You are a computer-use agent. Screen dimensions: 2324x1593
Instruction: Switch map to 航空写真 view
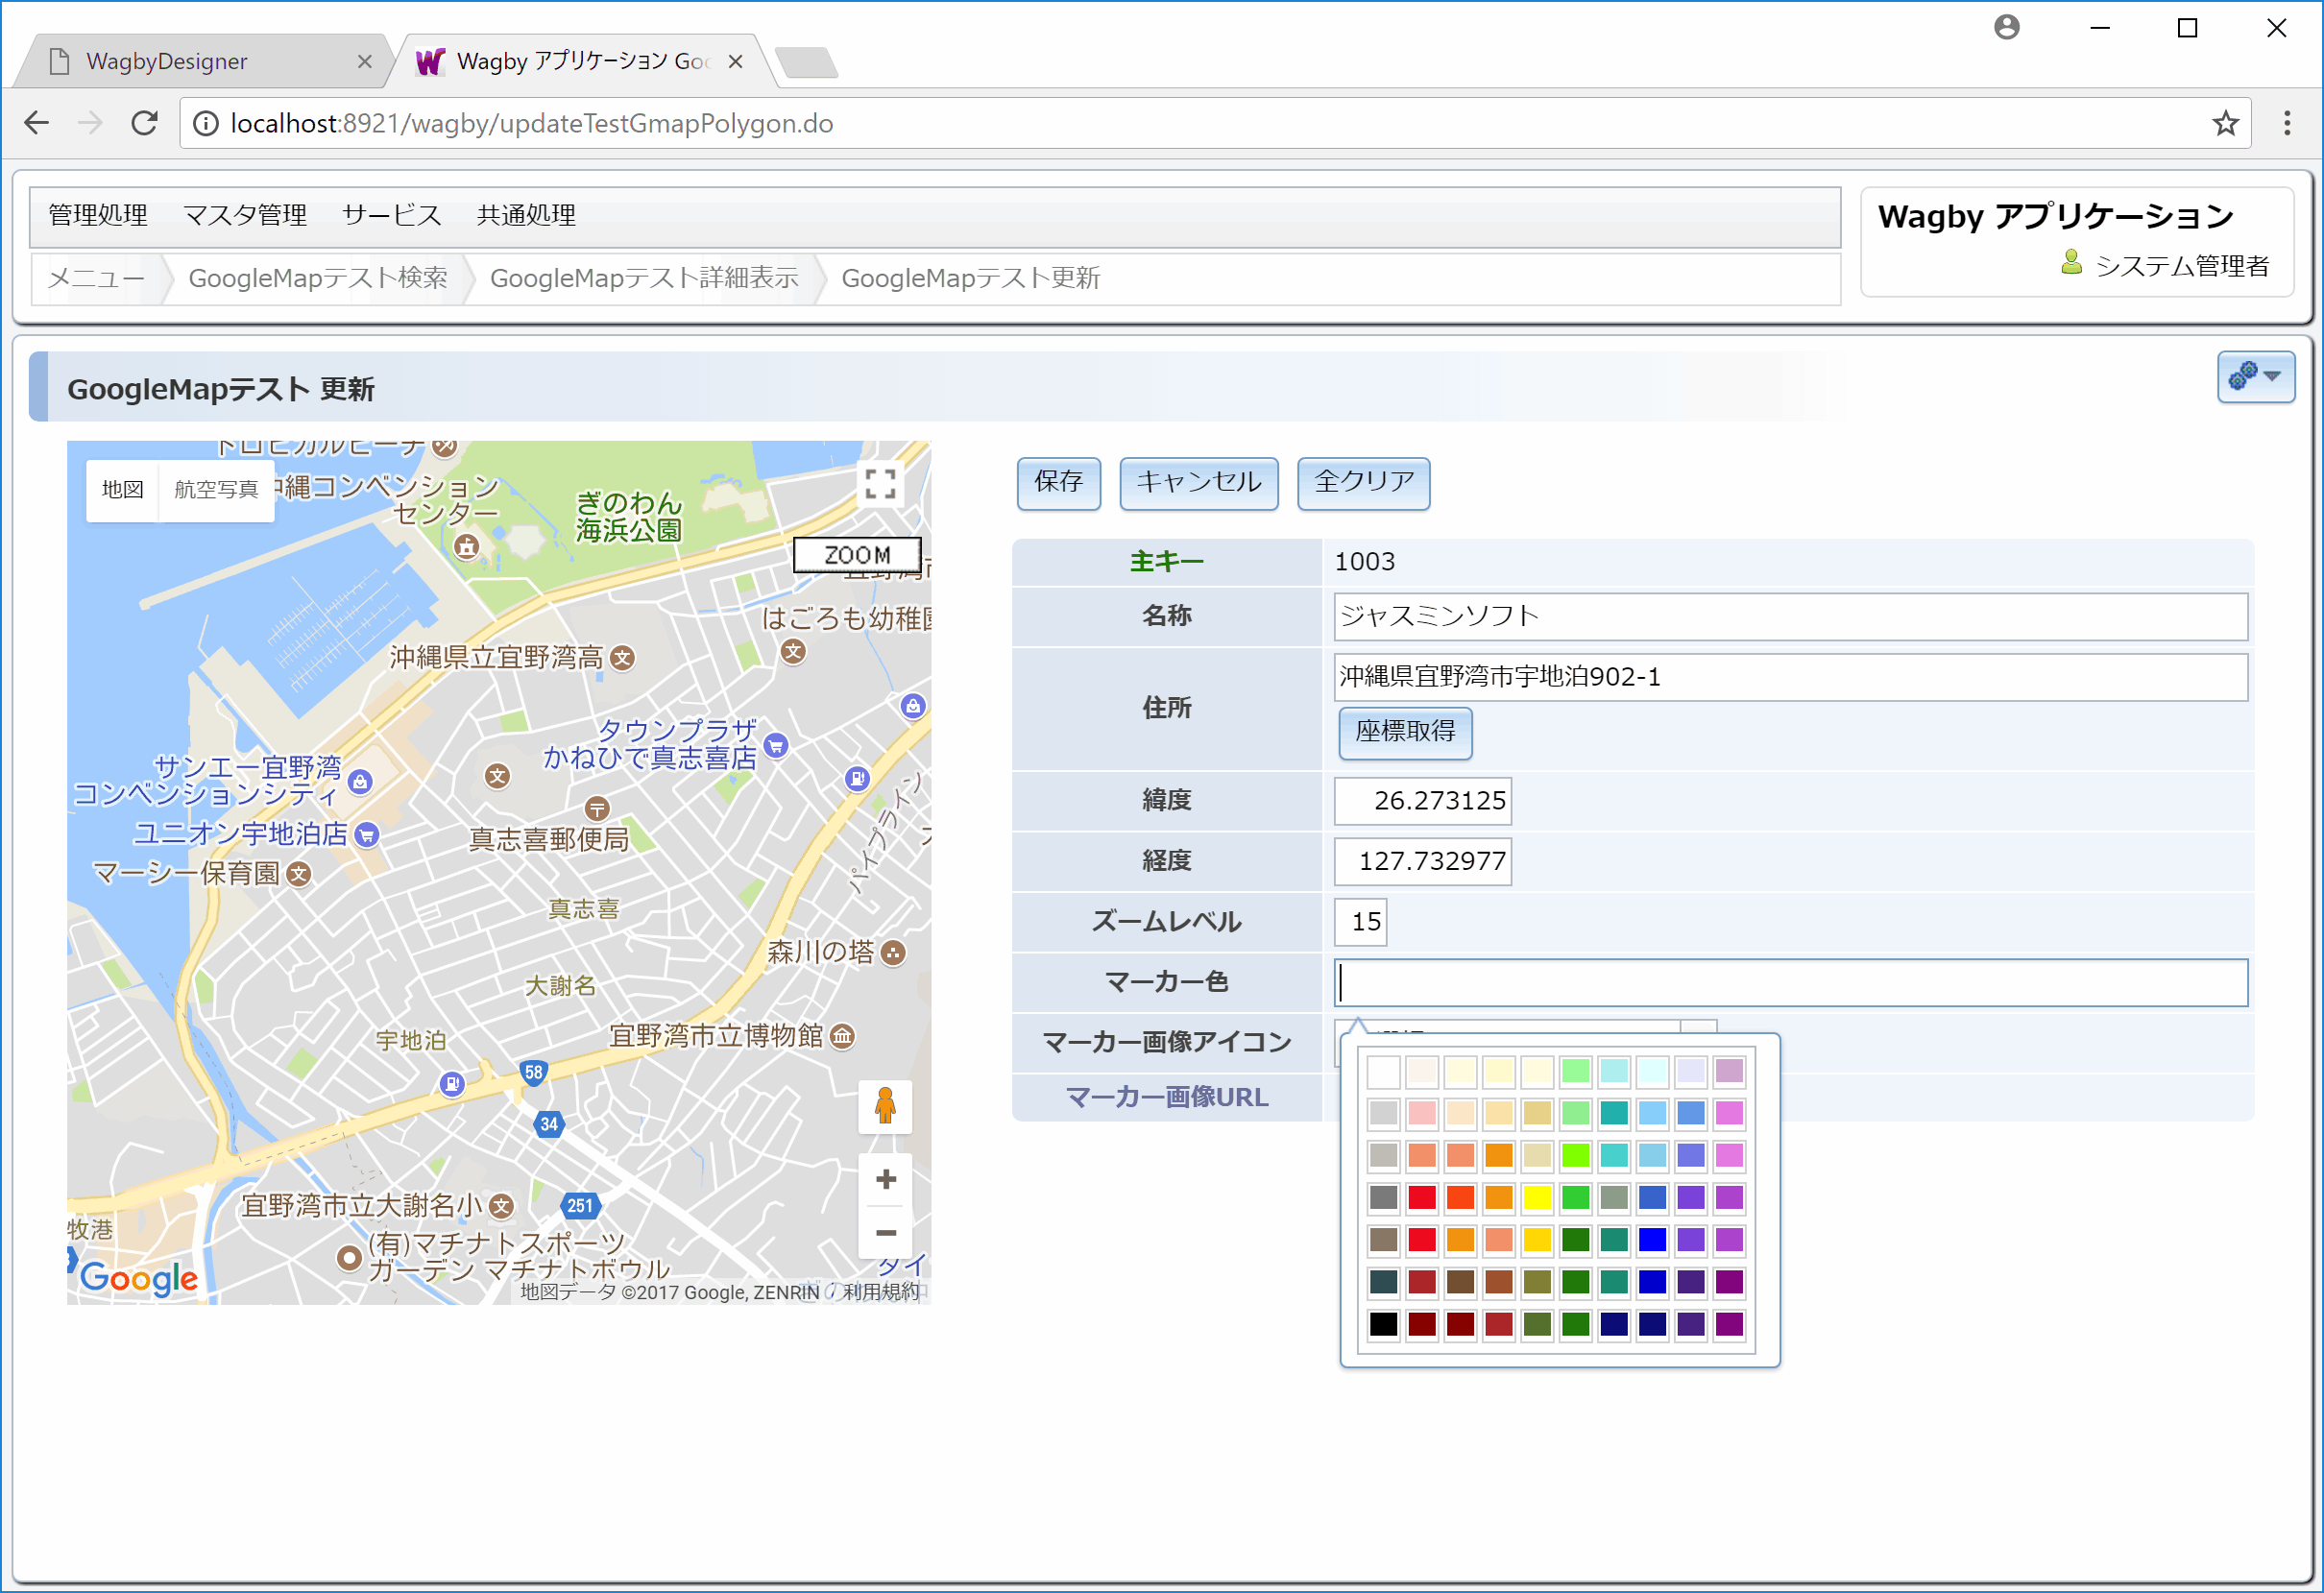point(216,490)
